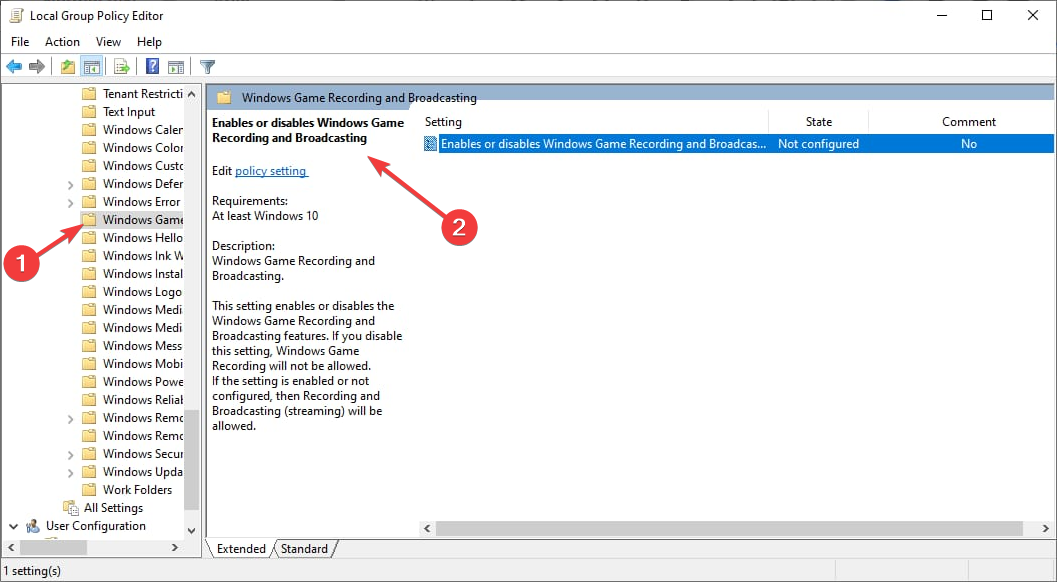Click the Windows Hello folder icon
This screenshot has width=1057, height=582.
tap(89, 237)
